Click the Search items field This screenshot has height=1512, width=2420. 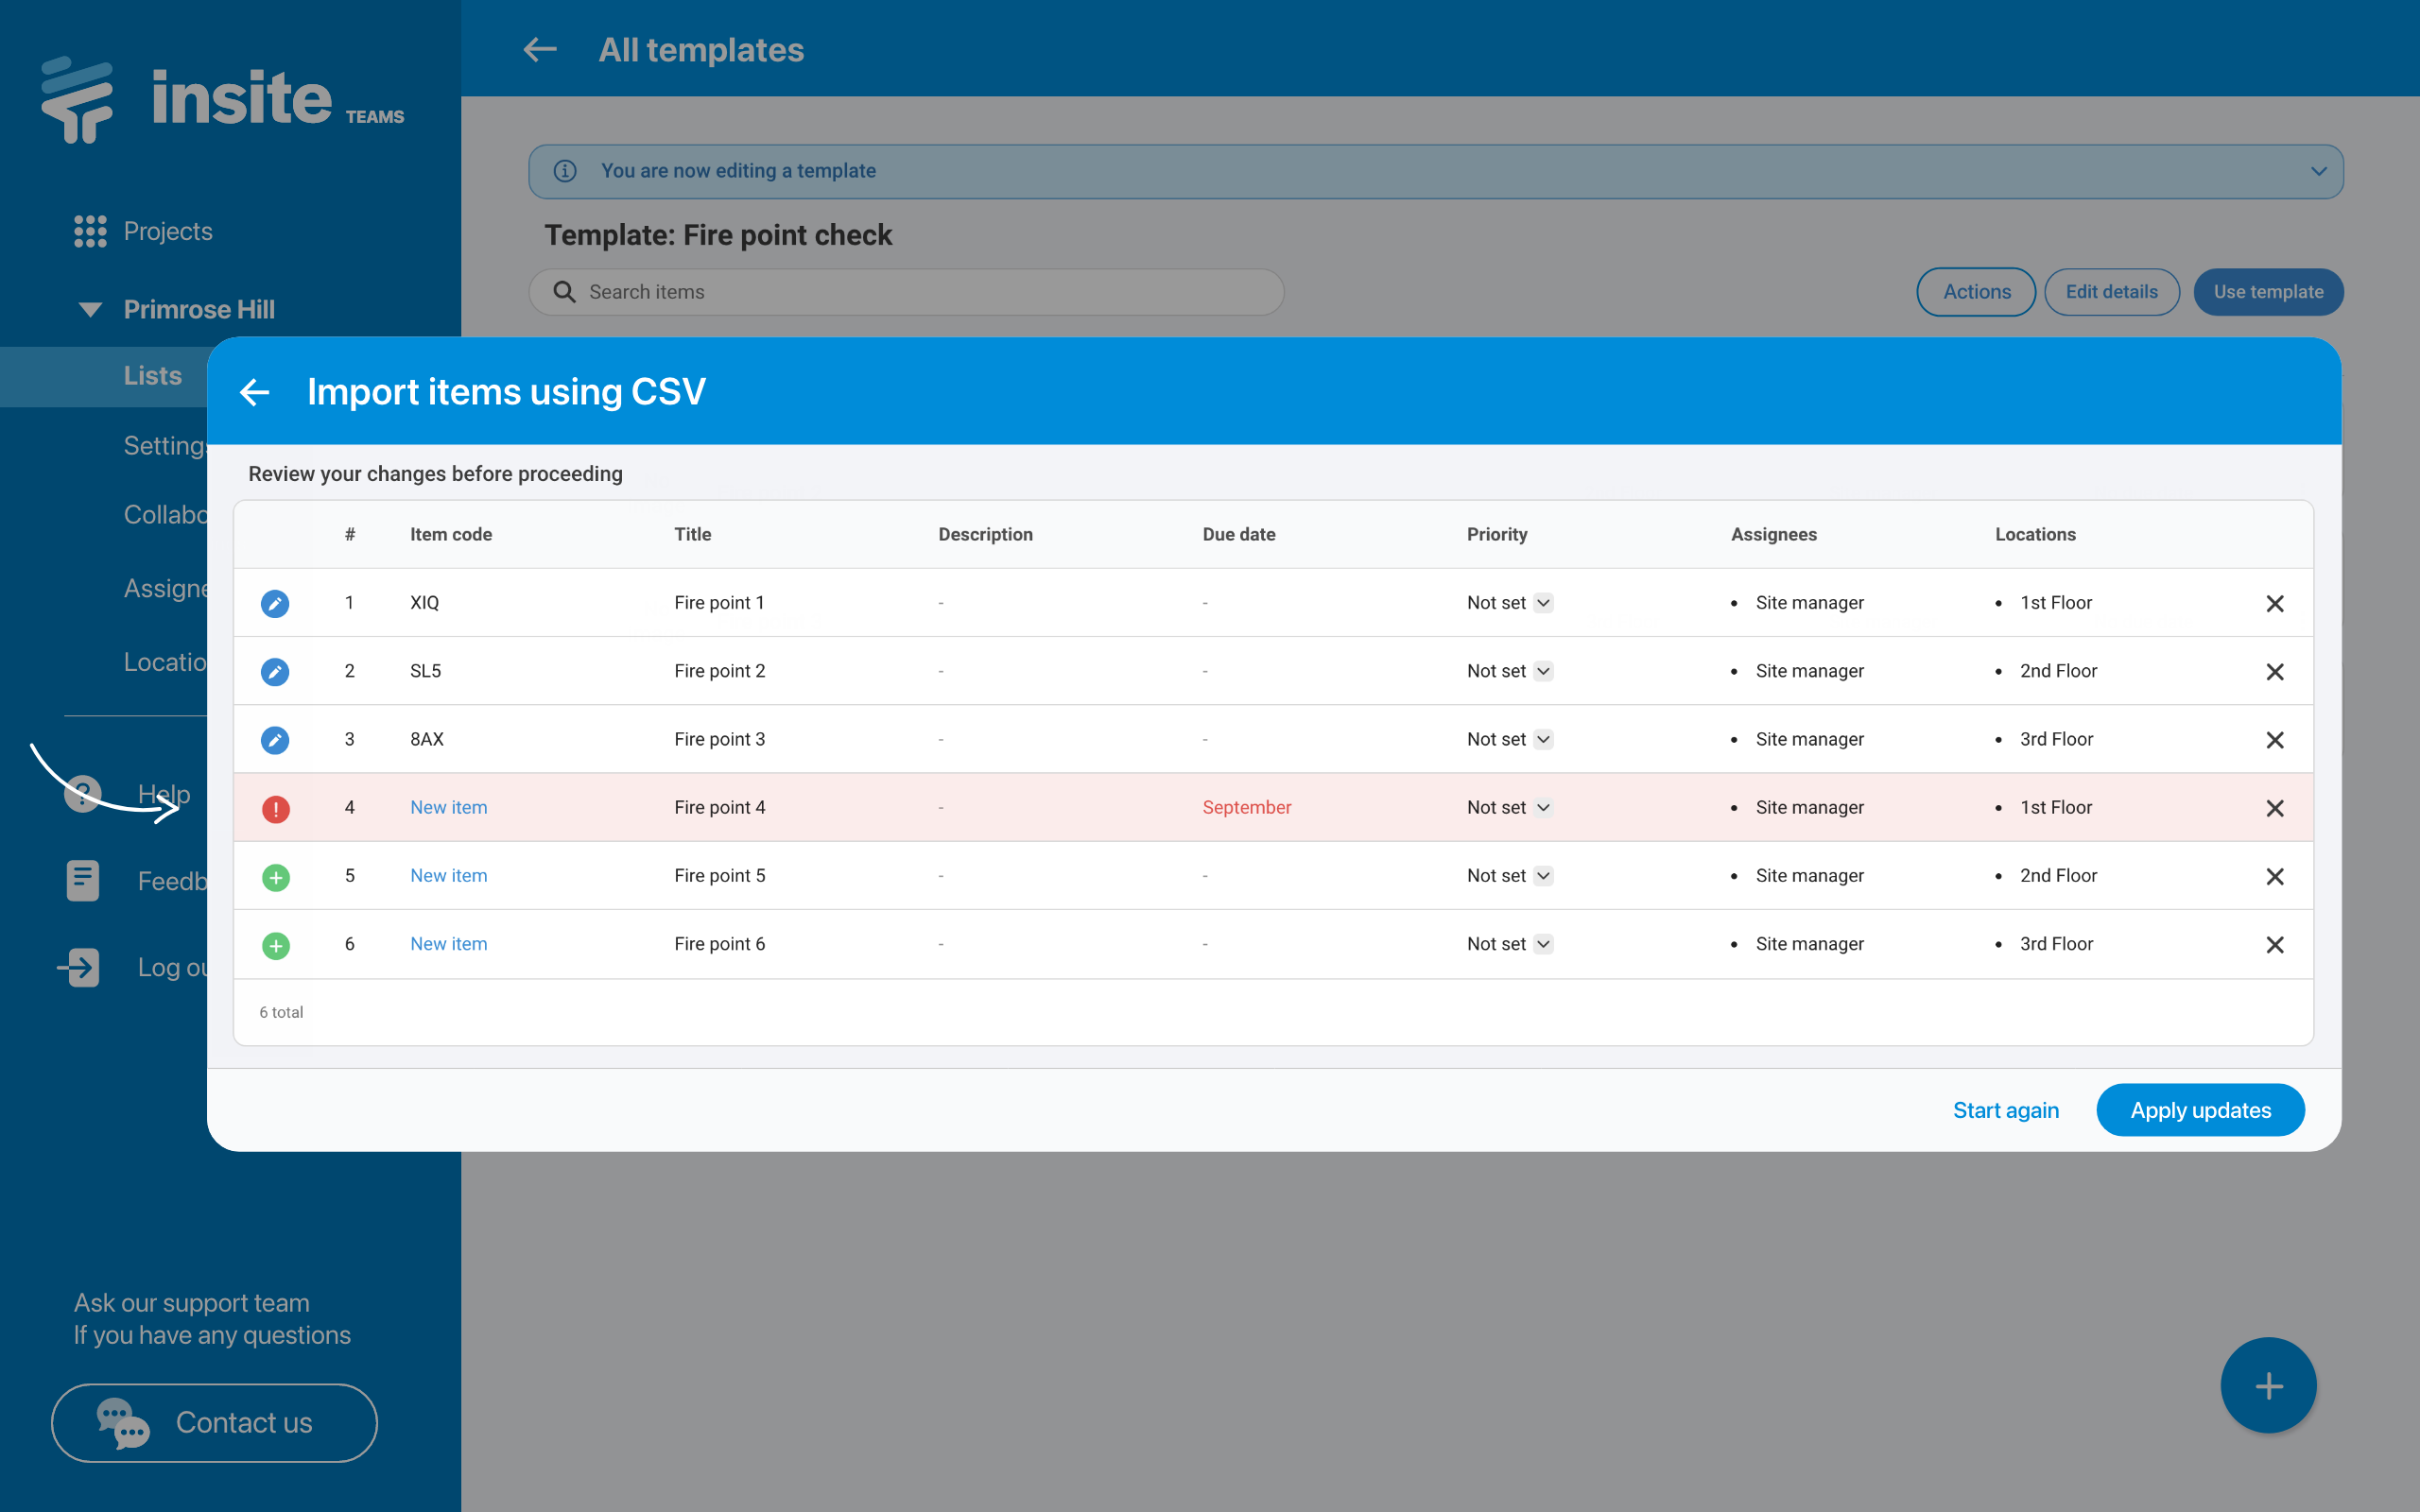pyautogui.click(x=905, y=292)
